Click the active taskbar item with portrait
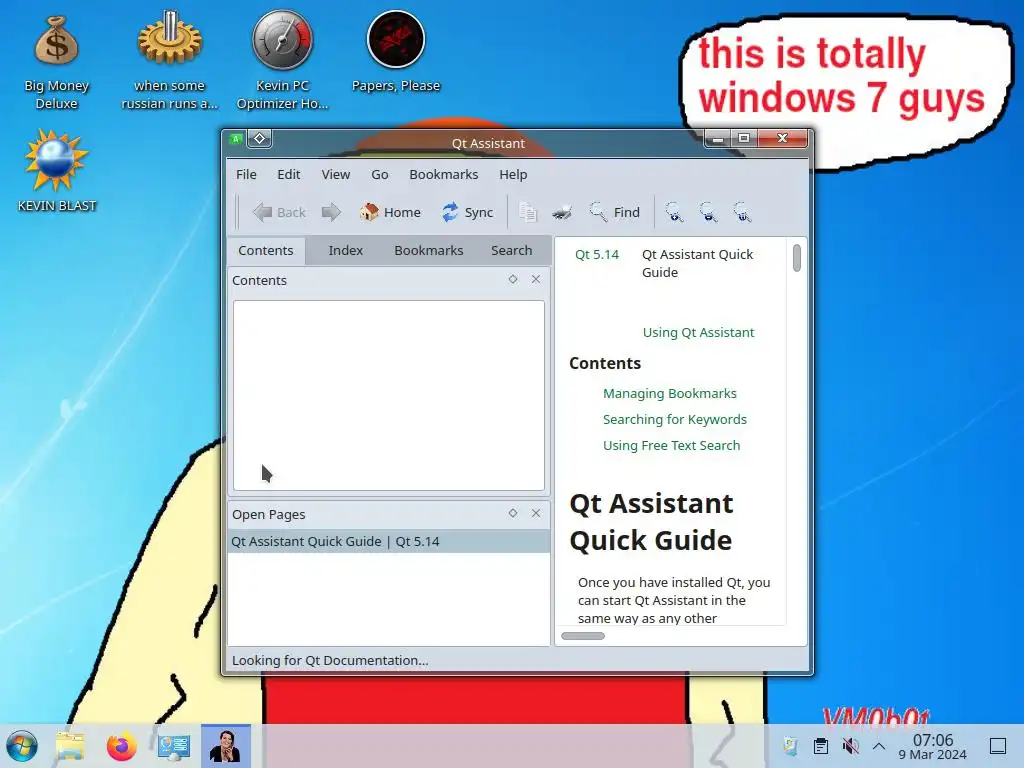The image size is (1024, 768). tap(226, 746)
